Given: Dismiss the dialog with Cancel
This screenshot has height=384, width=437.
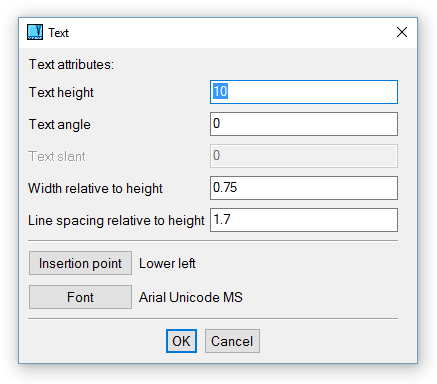Looking at the screenshot, I should tap(232, 341).
